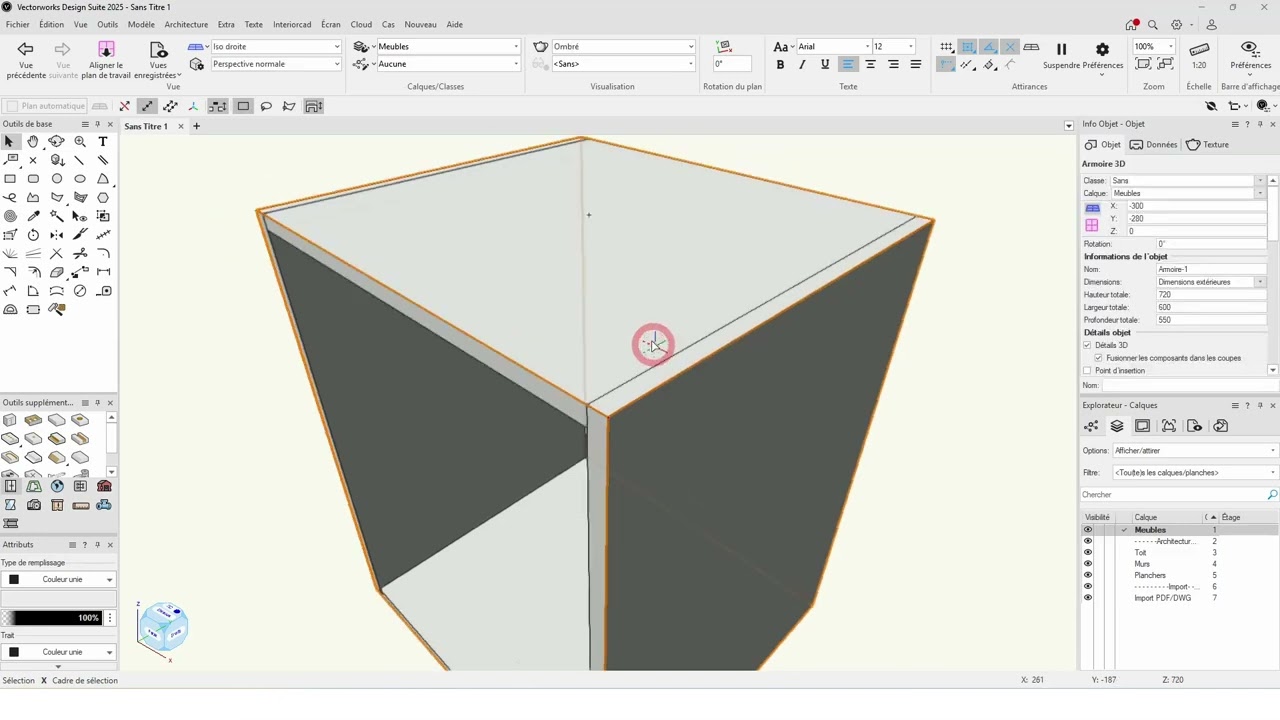
Task: Click the 1:20 Échelle button
Action: pyautogui.click(x=1199, y=55)
